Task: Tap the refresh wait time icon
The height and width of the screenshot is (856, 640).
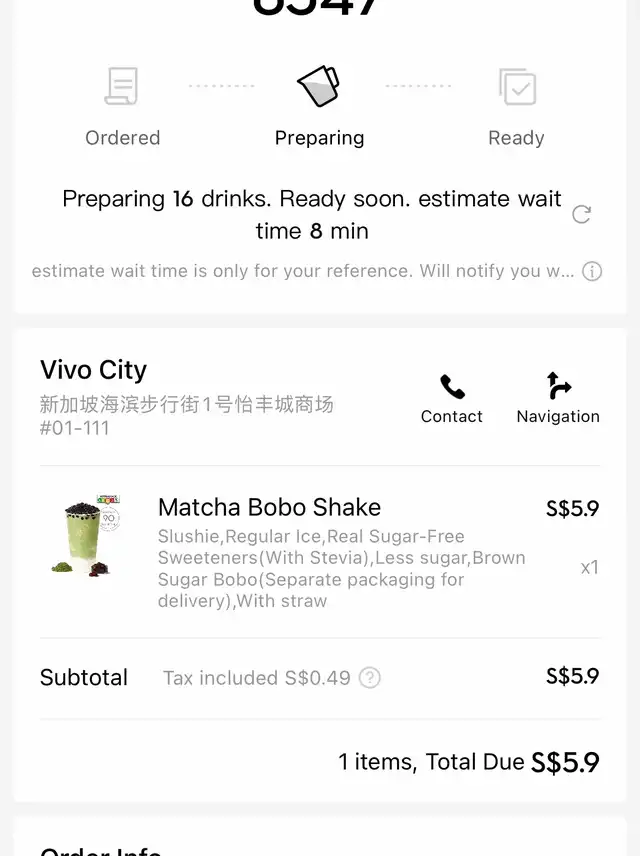Action: pos(581,215)
